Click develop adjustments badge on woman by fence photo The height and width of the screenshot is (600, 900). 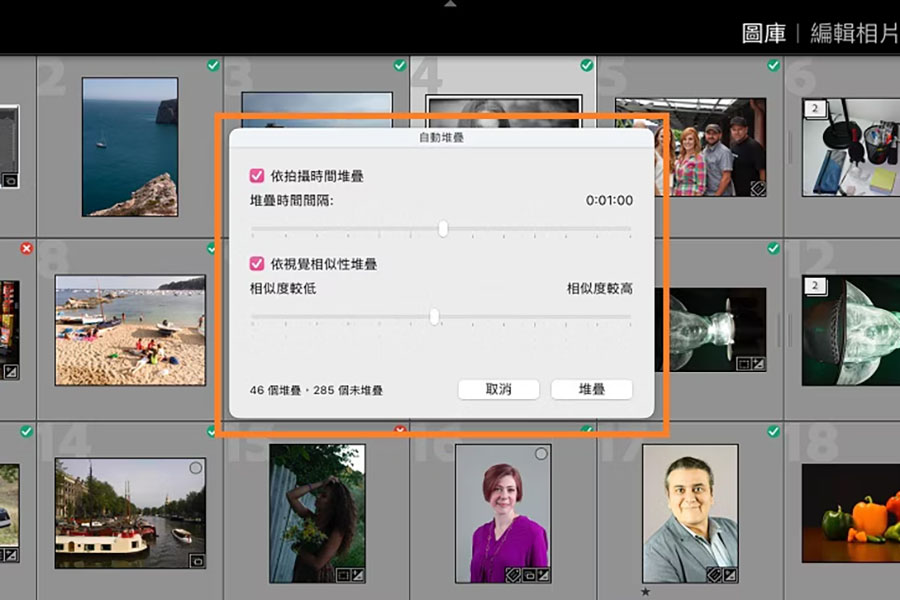click(358, 574)
